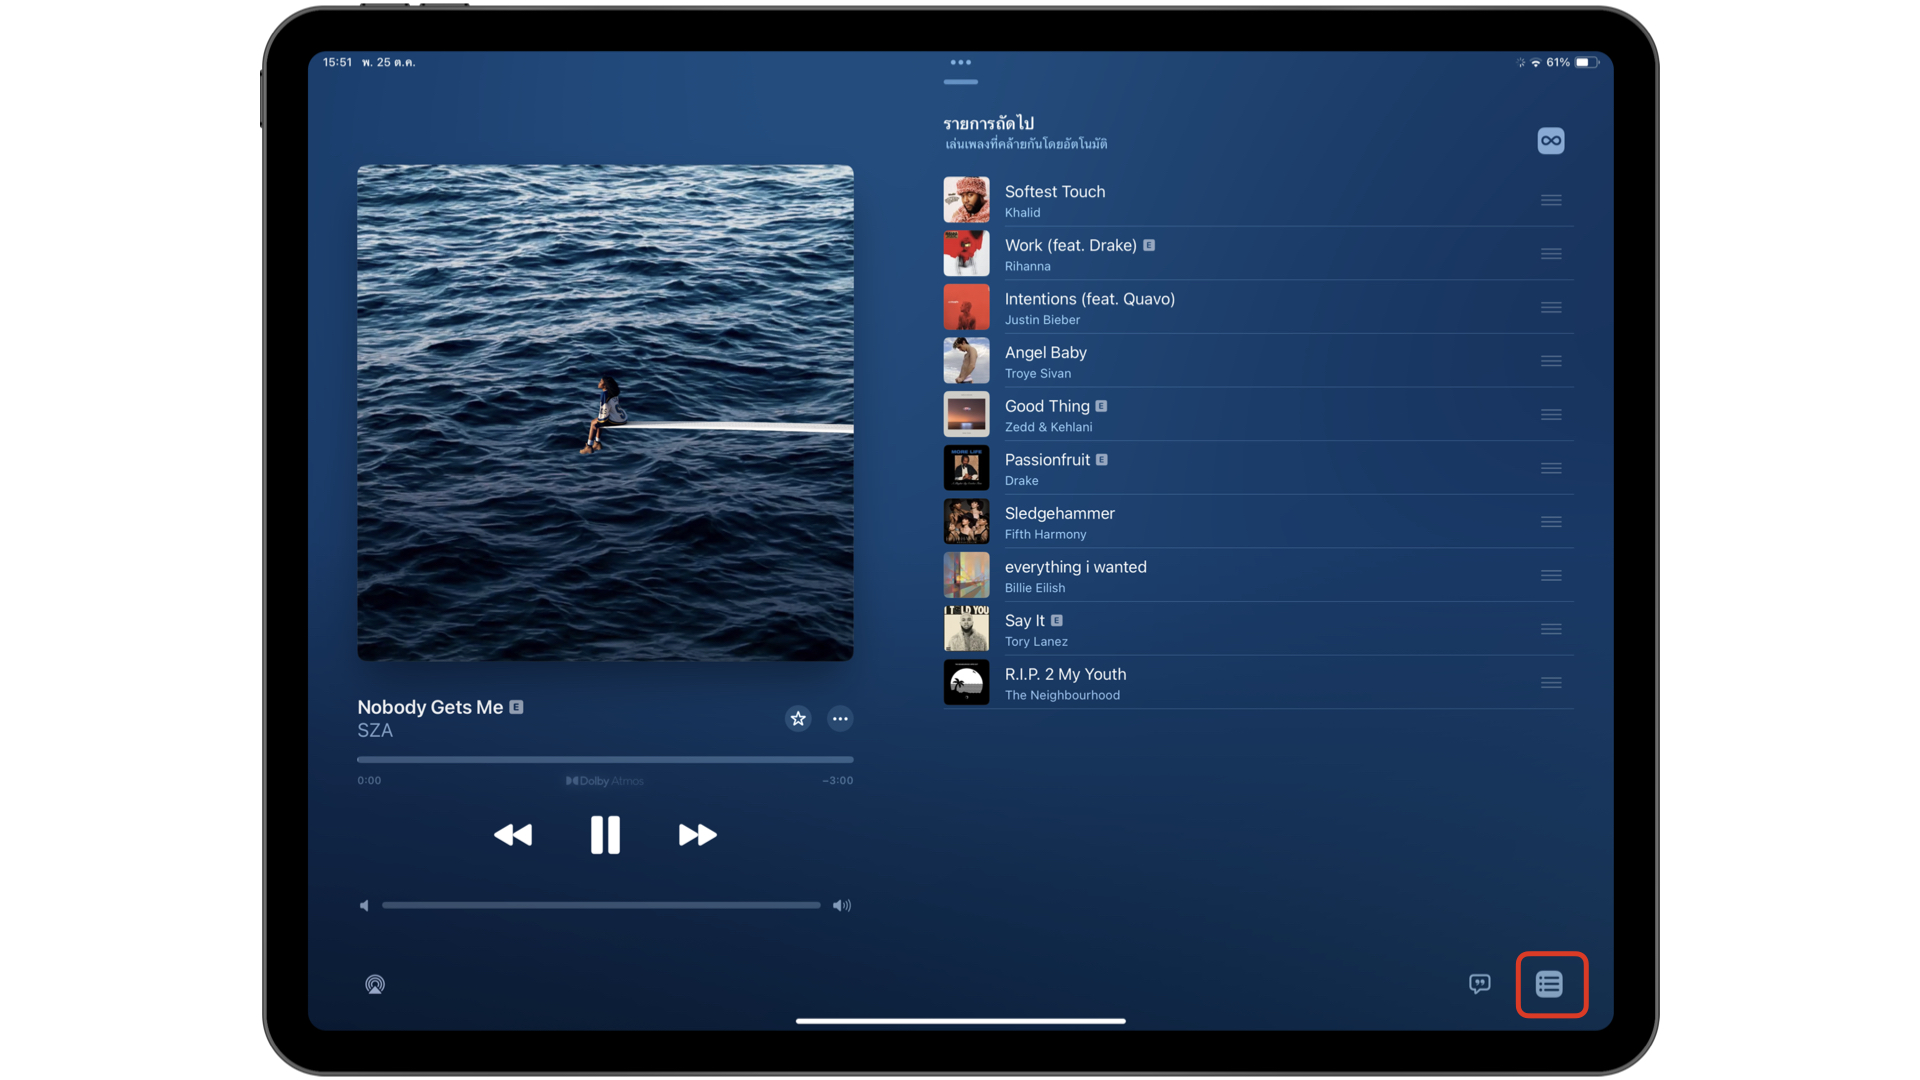This screenshot has height=1080, width=1920.
Task: Favorite Nobody Gets Me with the star icon
Action: [x=797, y=718]
